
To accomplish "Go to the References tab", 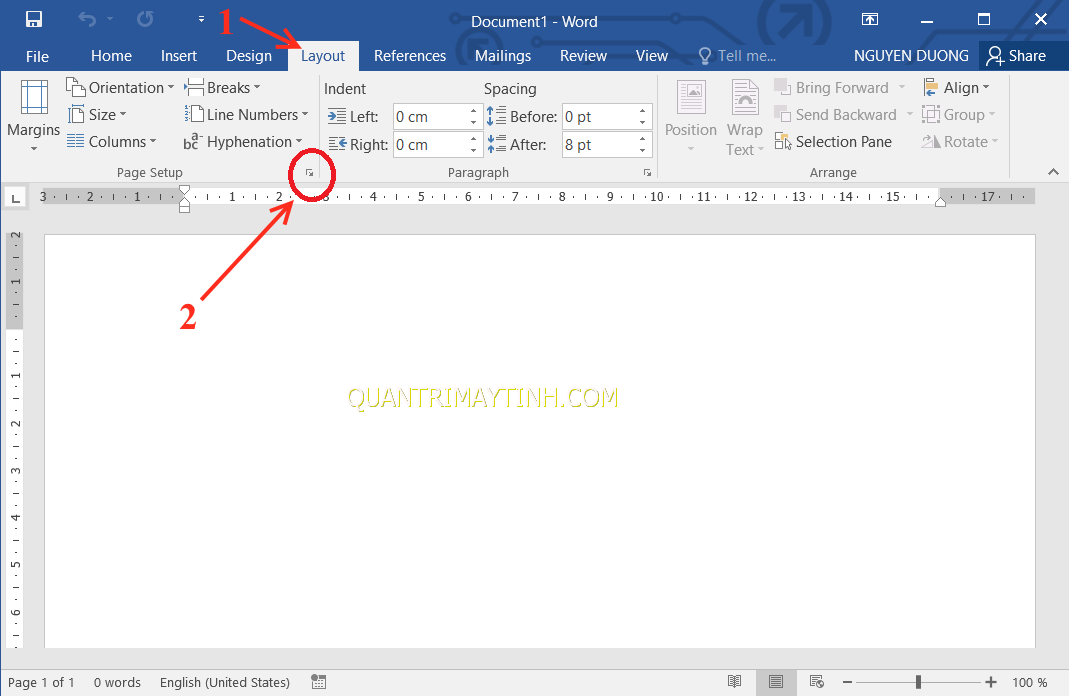I will click(x=410, y=56).
